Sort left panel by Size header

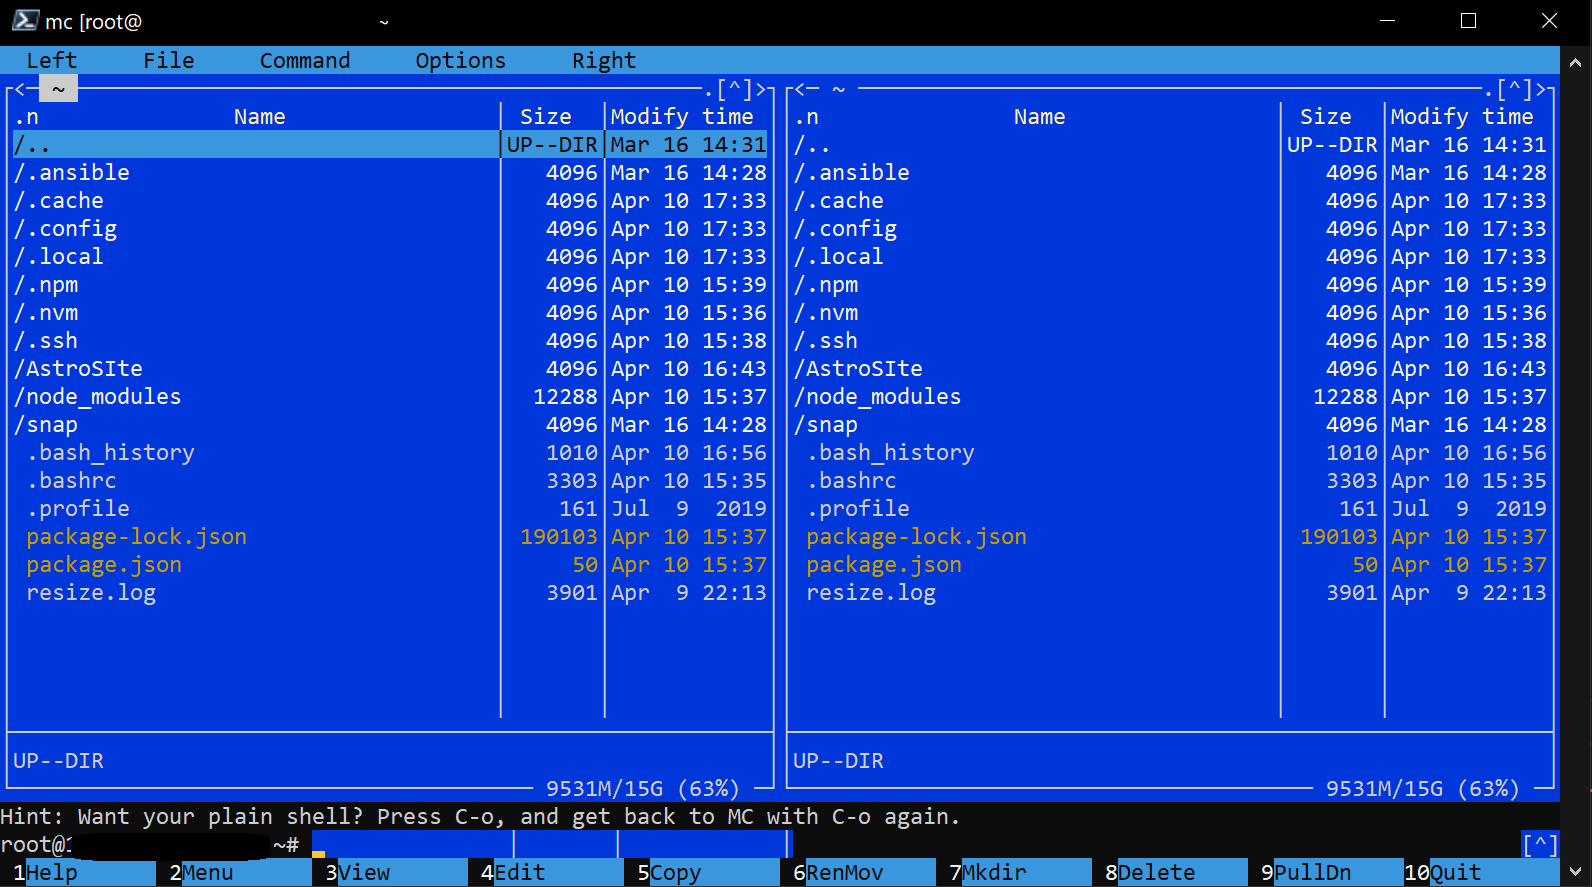coord(545,117)
